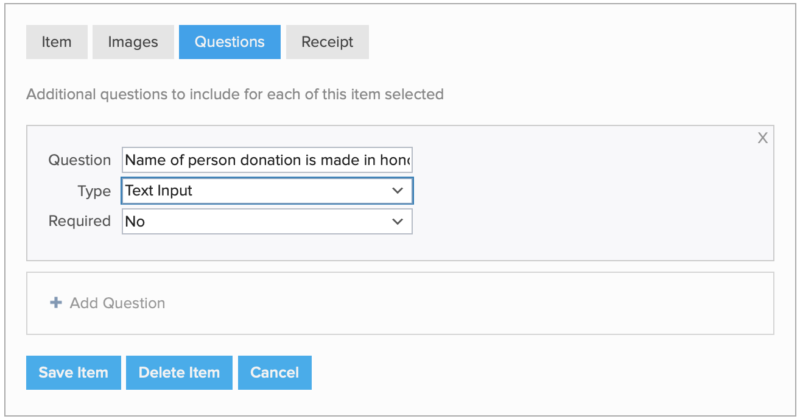Switch to the Item tab
The height and width of the screenshot is (419, 800).
click(56, 42)
